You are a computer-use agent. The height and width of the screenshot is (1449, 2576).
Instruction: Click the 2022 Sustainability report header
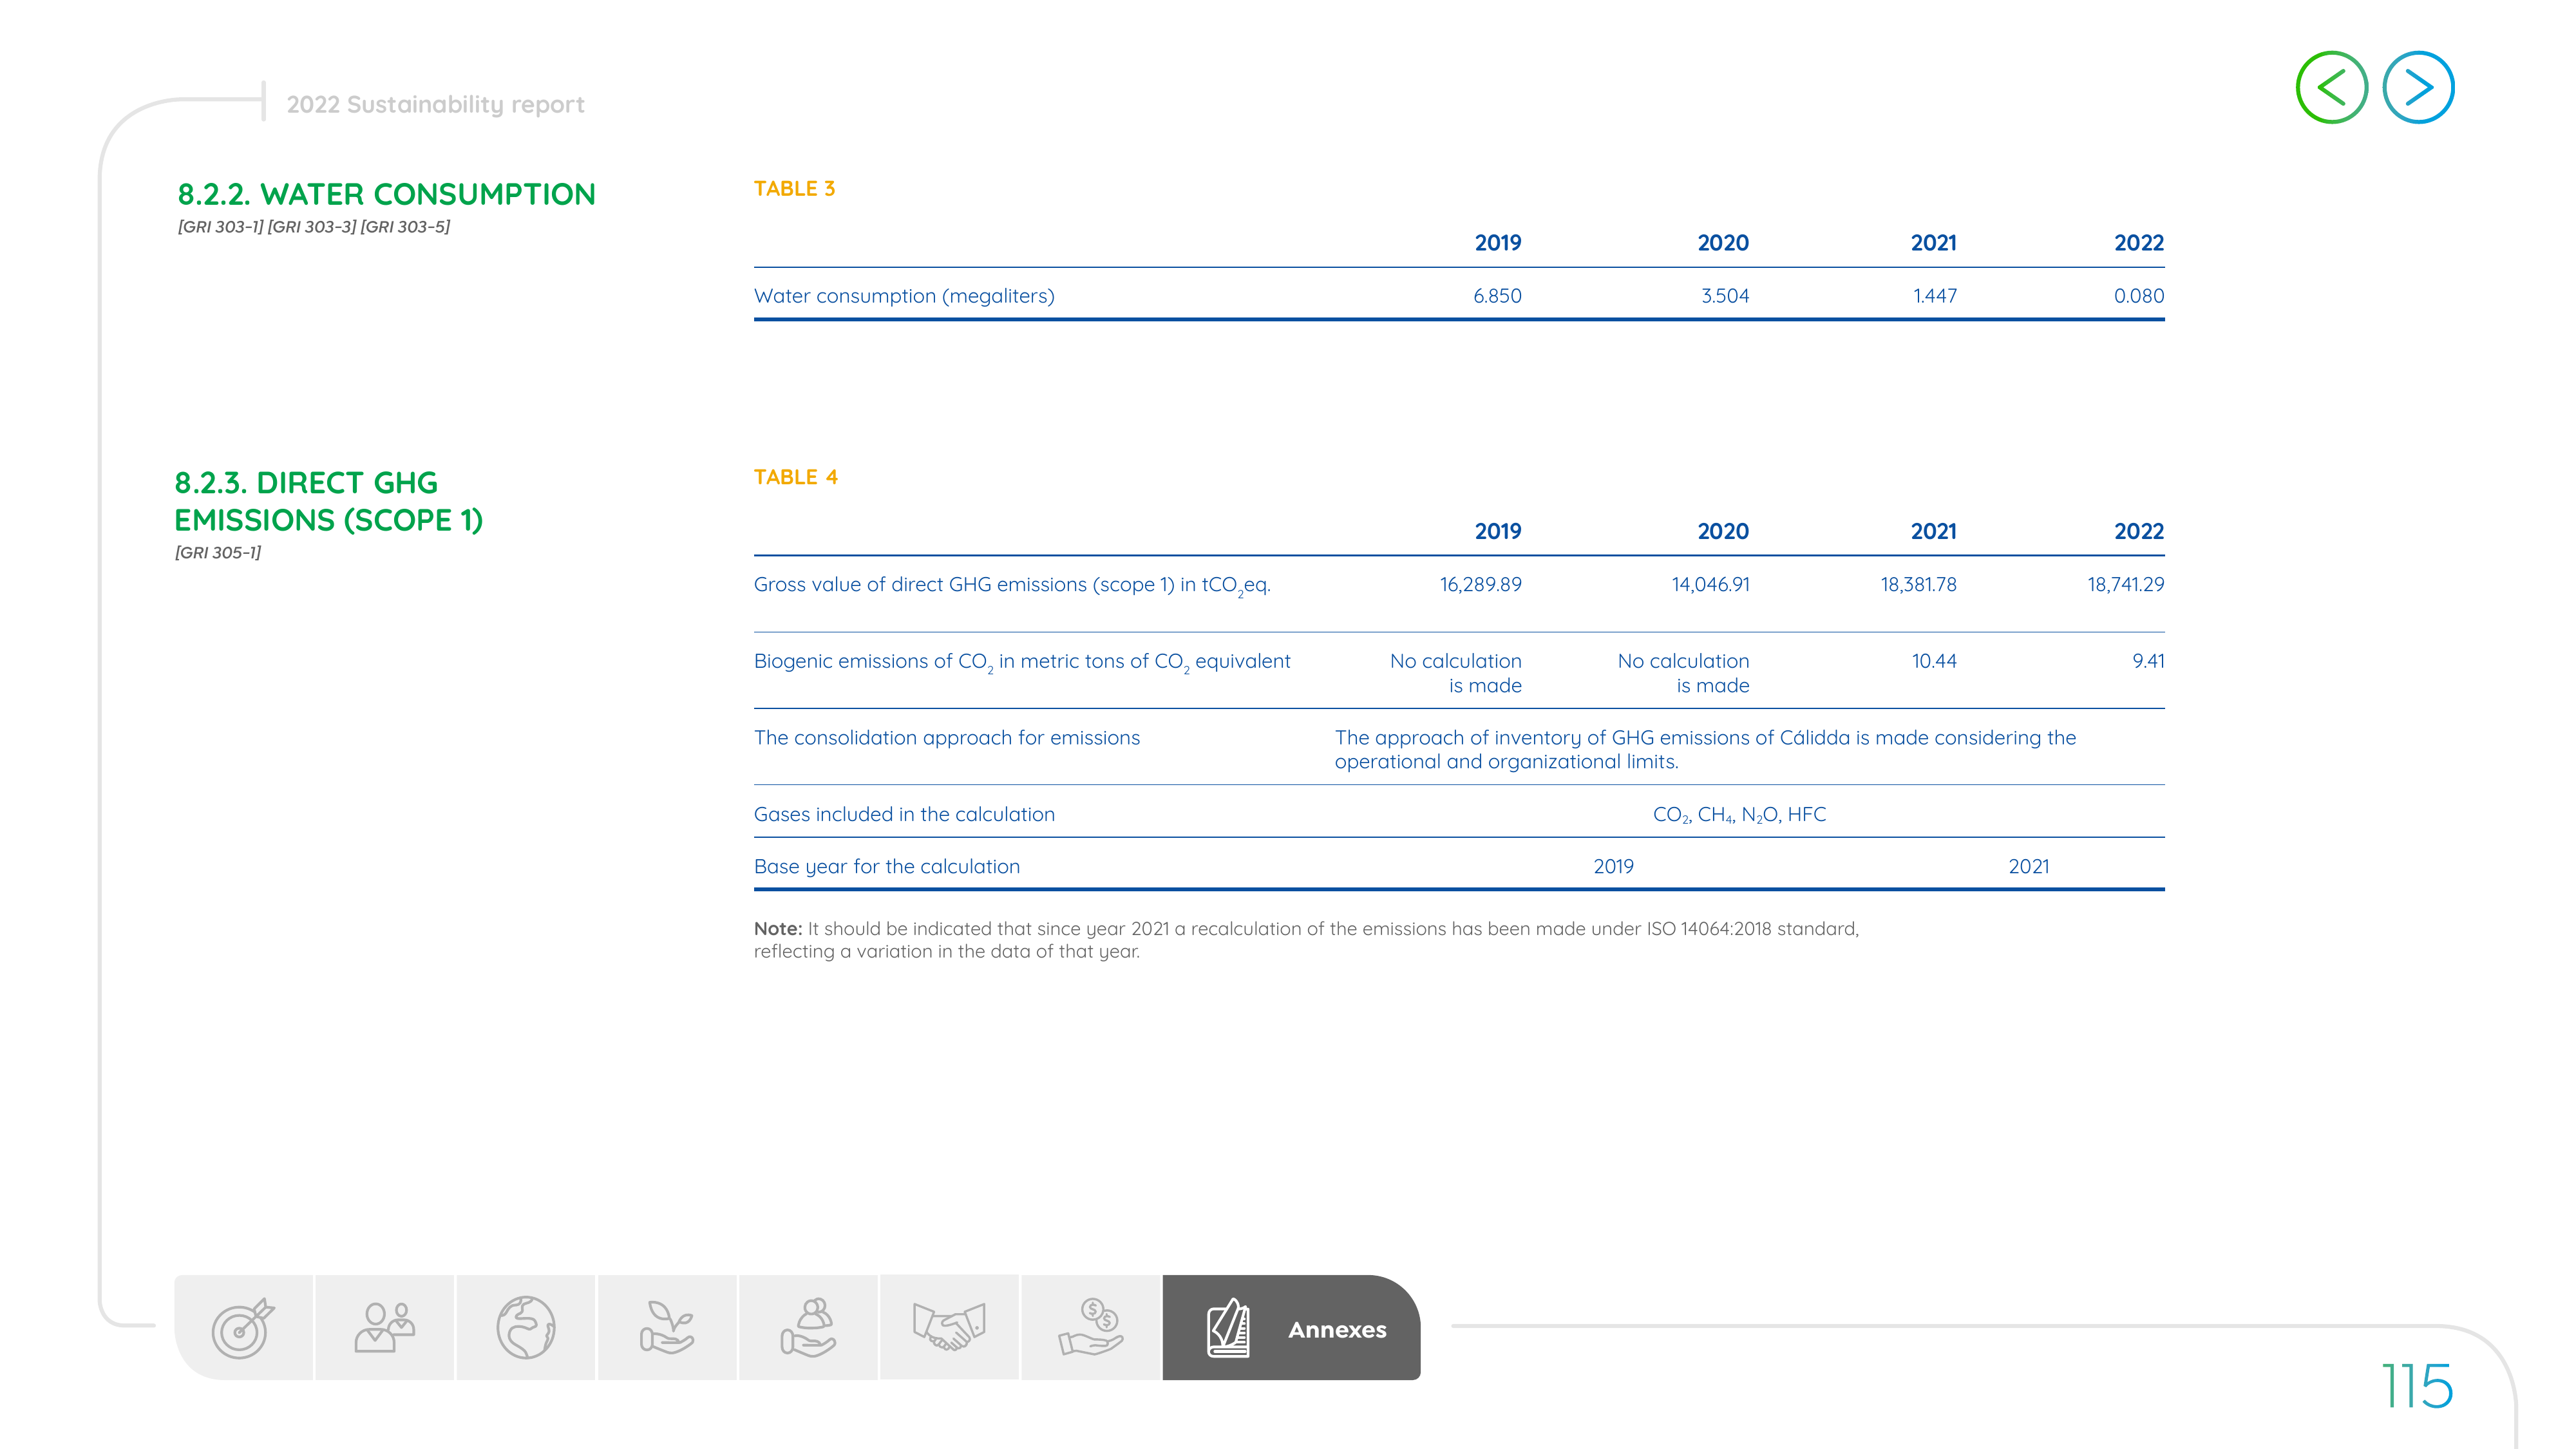point(435,105)
